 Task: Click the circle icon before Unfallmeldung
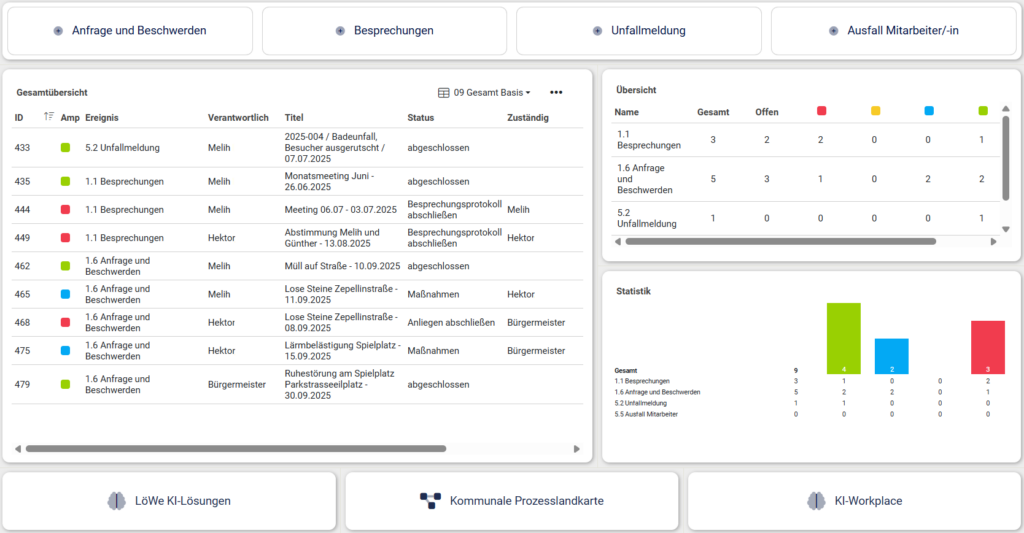597,31
